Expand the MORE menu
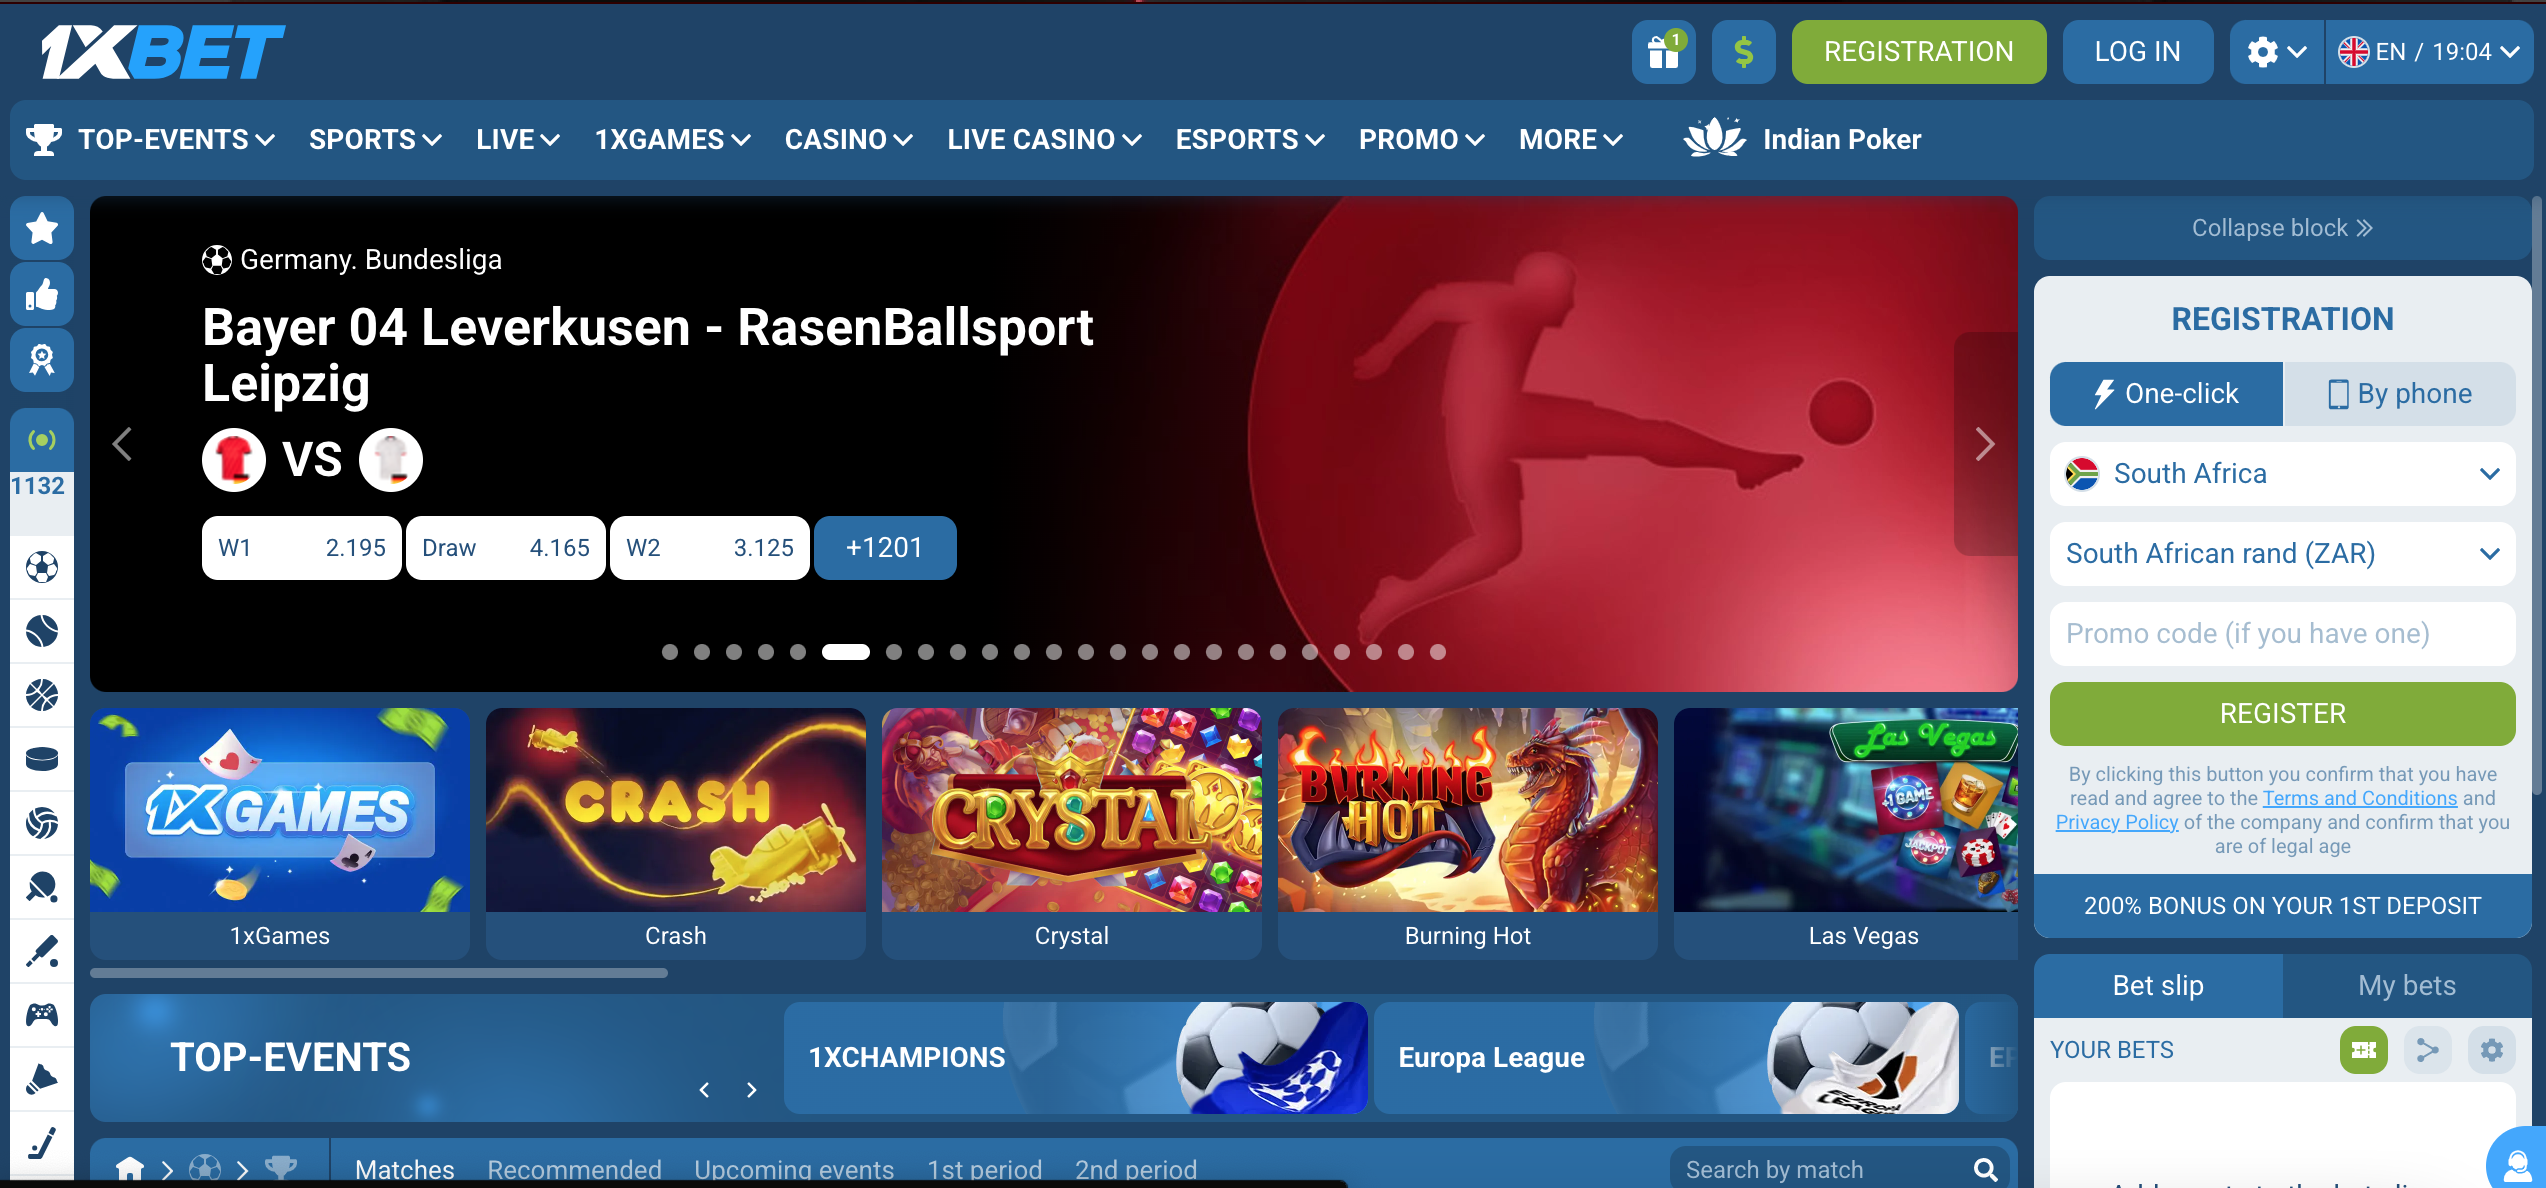Screen dimensions: 2546x1188 [1570, 140]
